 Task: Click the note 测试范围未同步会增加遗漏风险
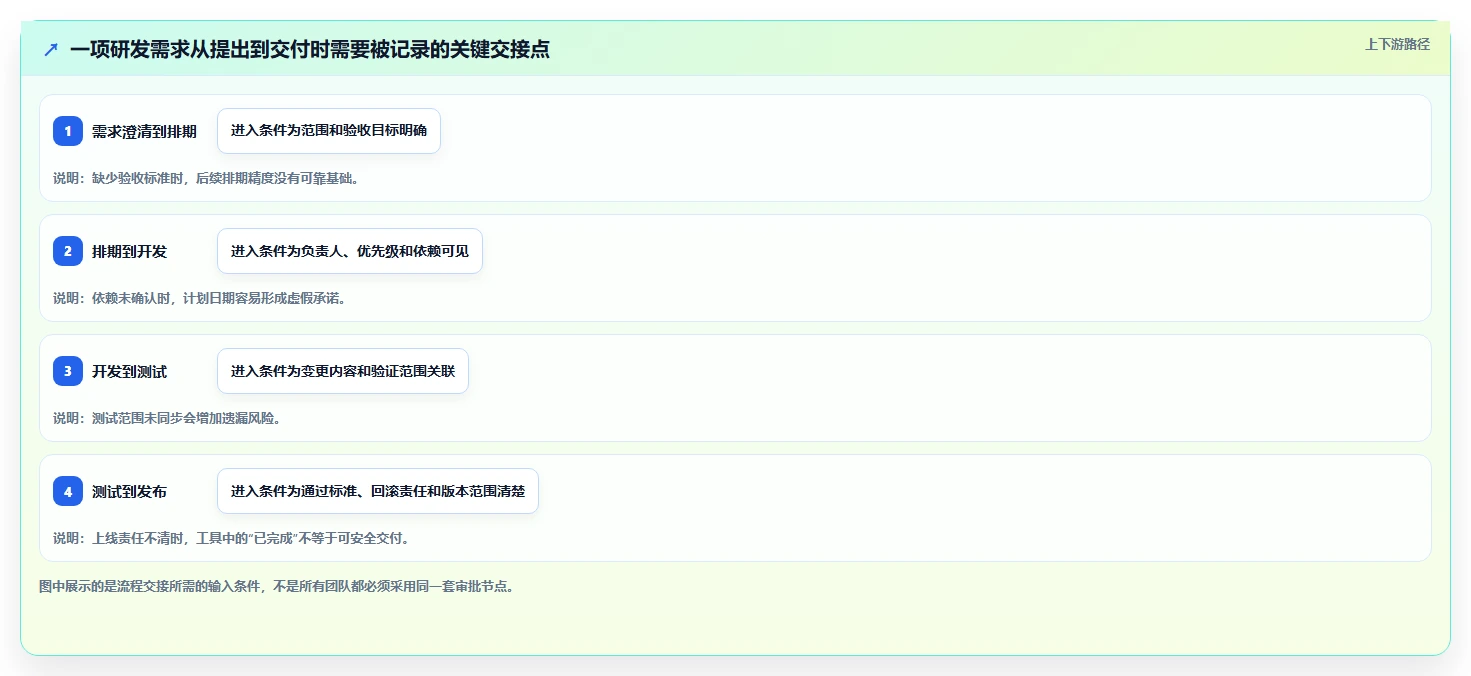click(x=167, y=418)
